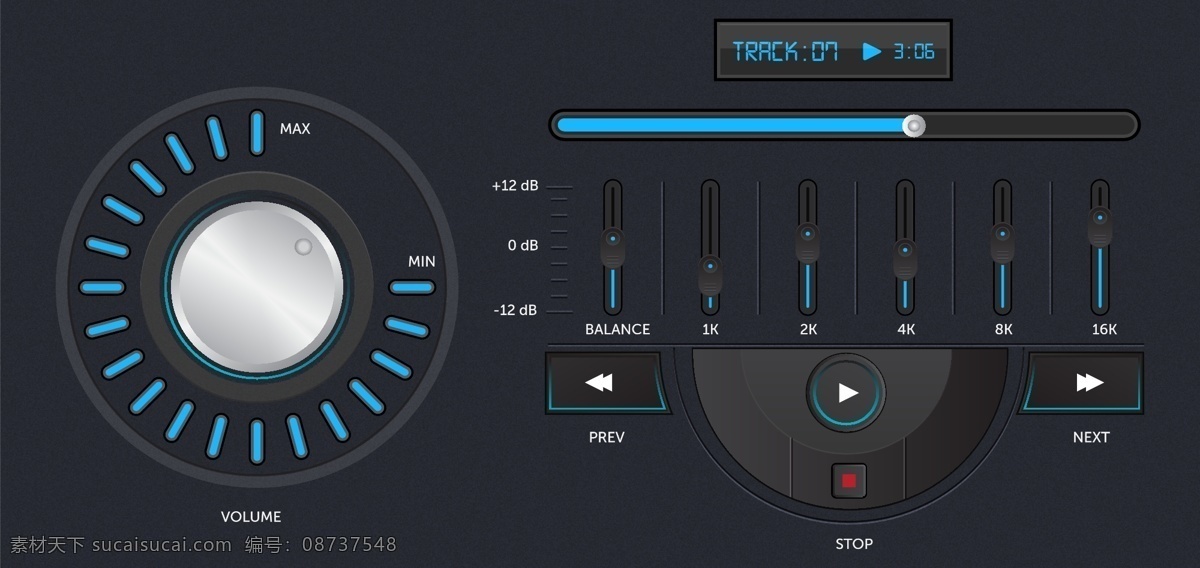
Task: Click the STOP label
Action: 854,544
